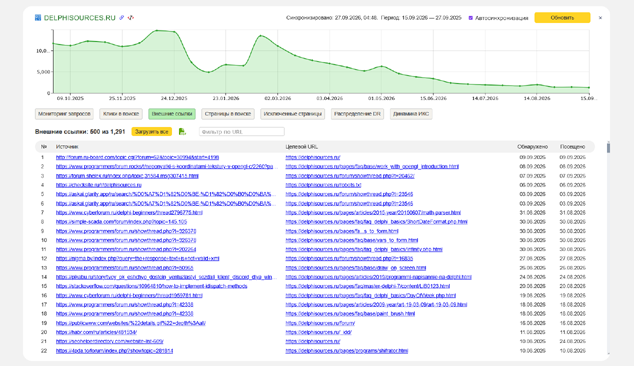Image resolution: width=634 pixels, height=366 pixels.
Task: Click the Посещено column header
Action: point(573,146)
